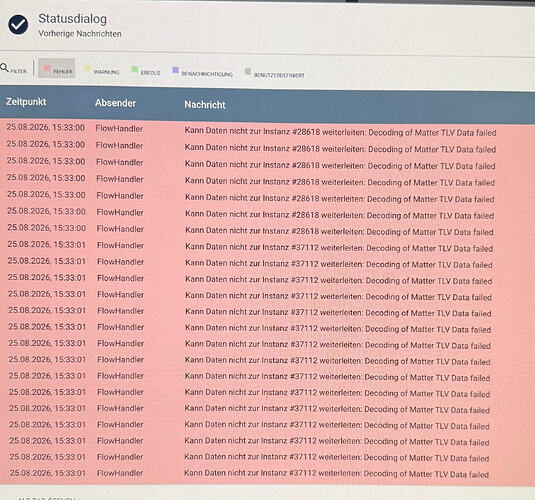Select the first error row in list
The image size is (535, 500).
coord(268,130)
